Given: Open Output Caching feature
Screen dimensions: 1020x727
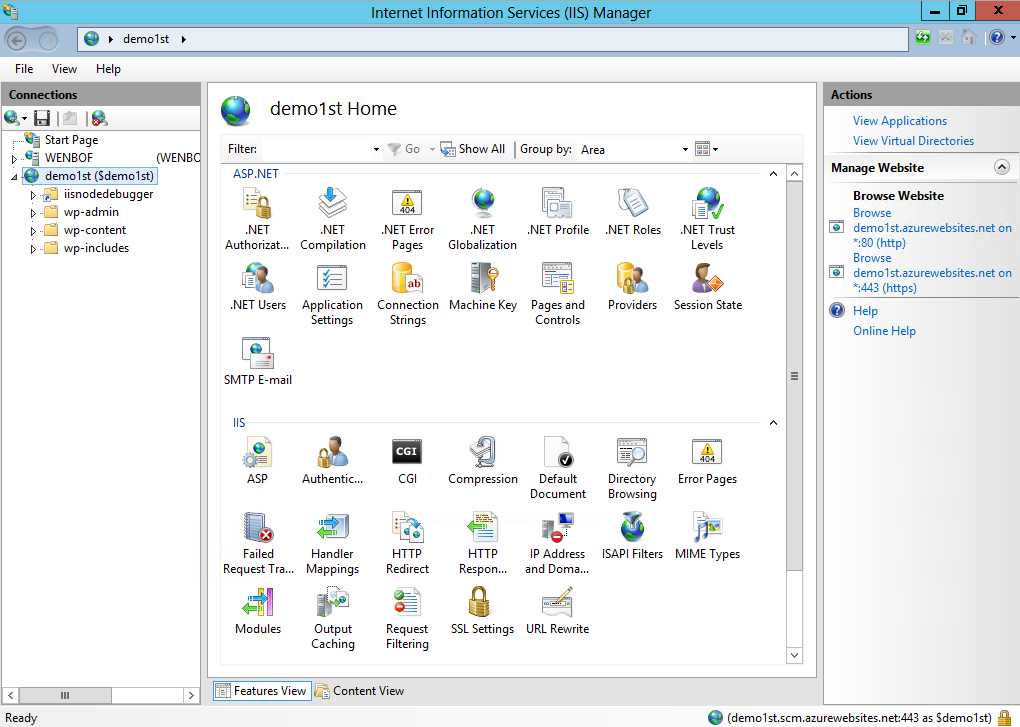Looking at the screenshot, I should [332, 618].
